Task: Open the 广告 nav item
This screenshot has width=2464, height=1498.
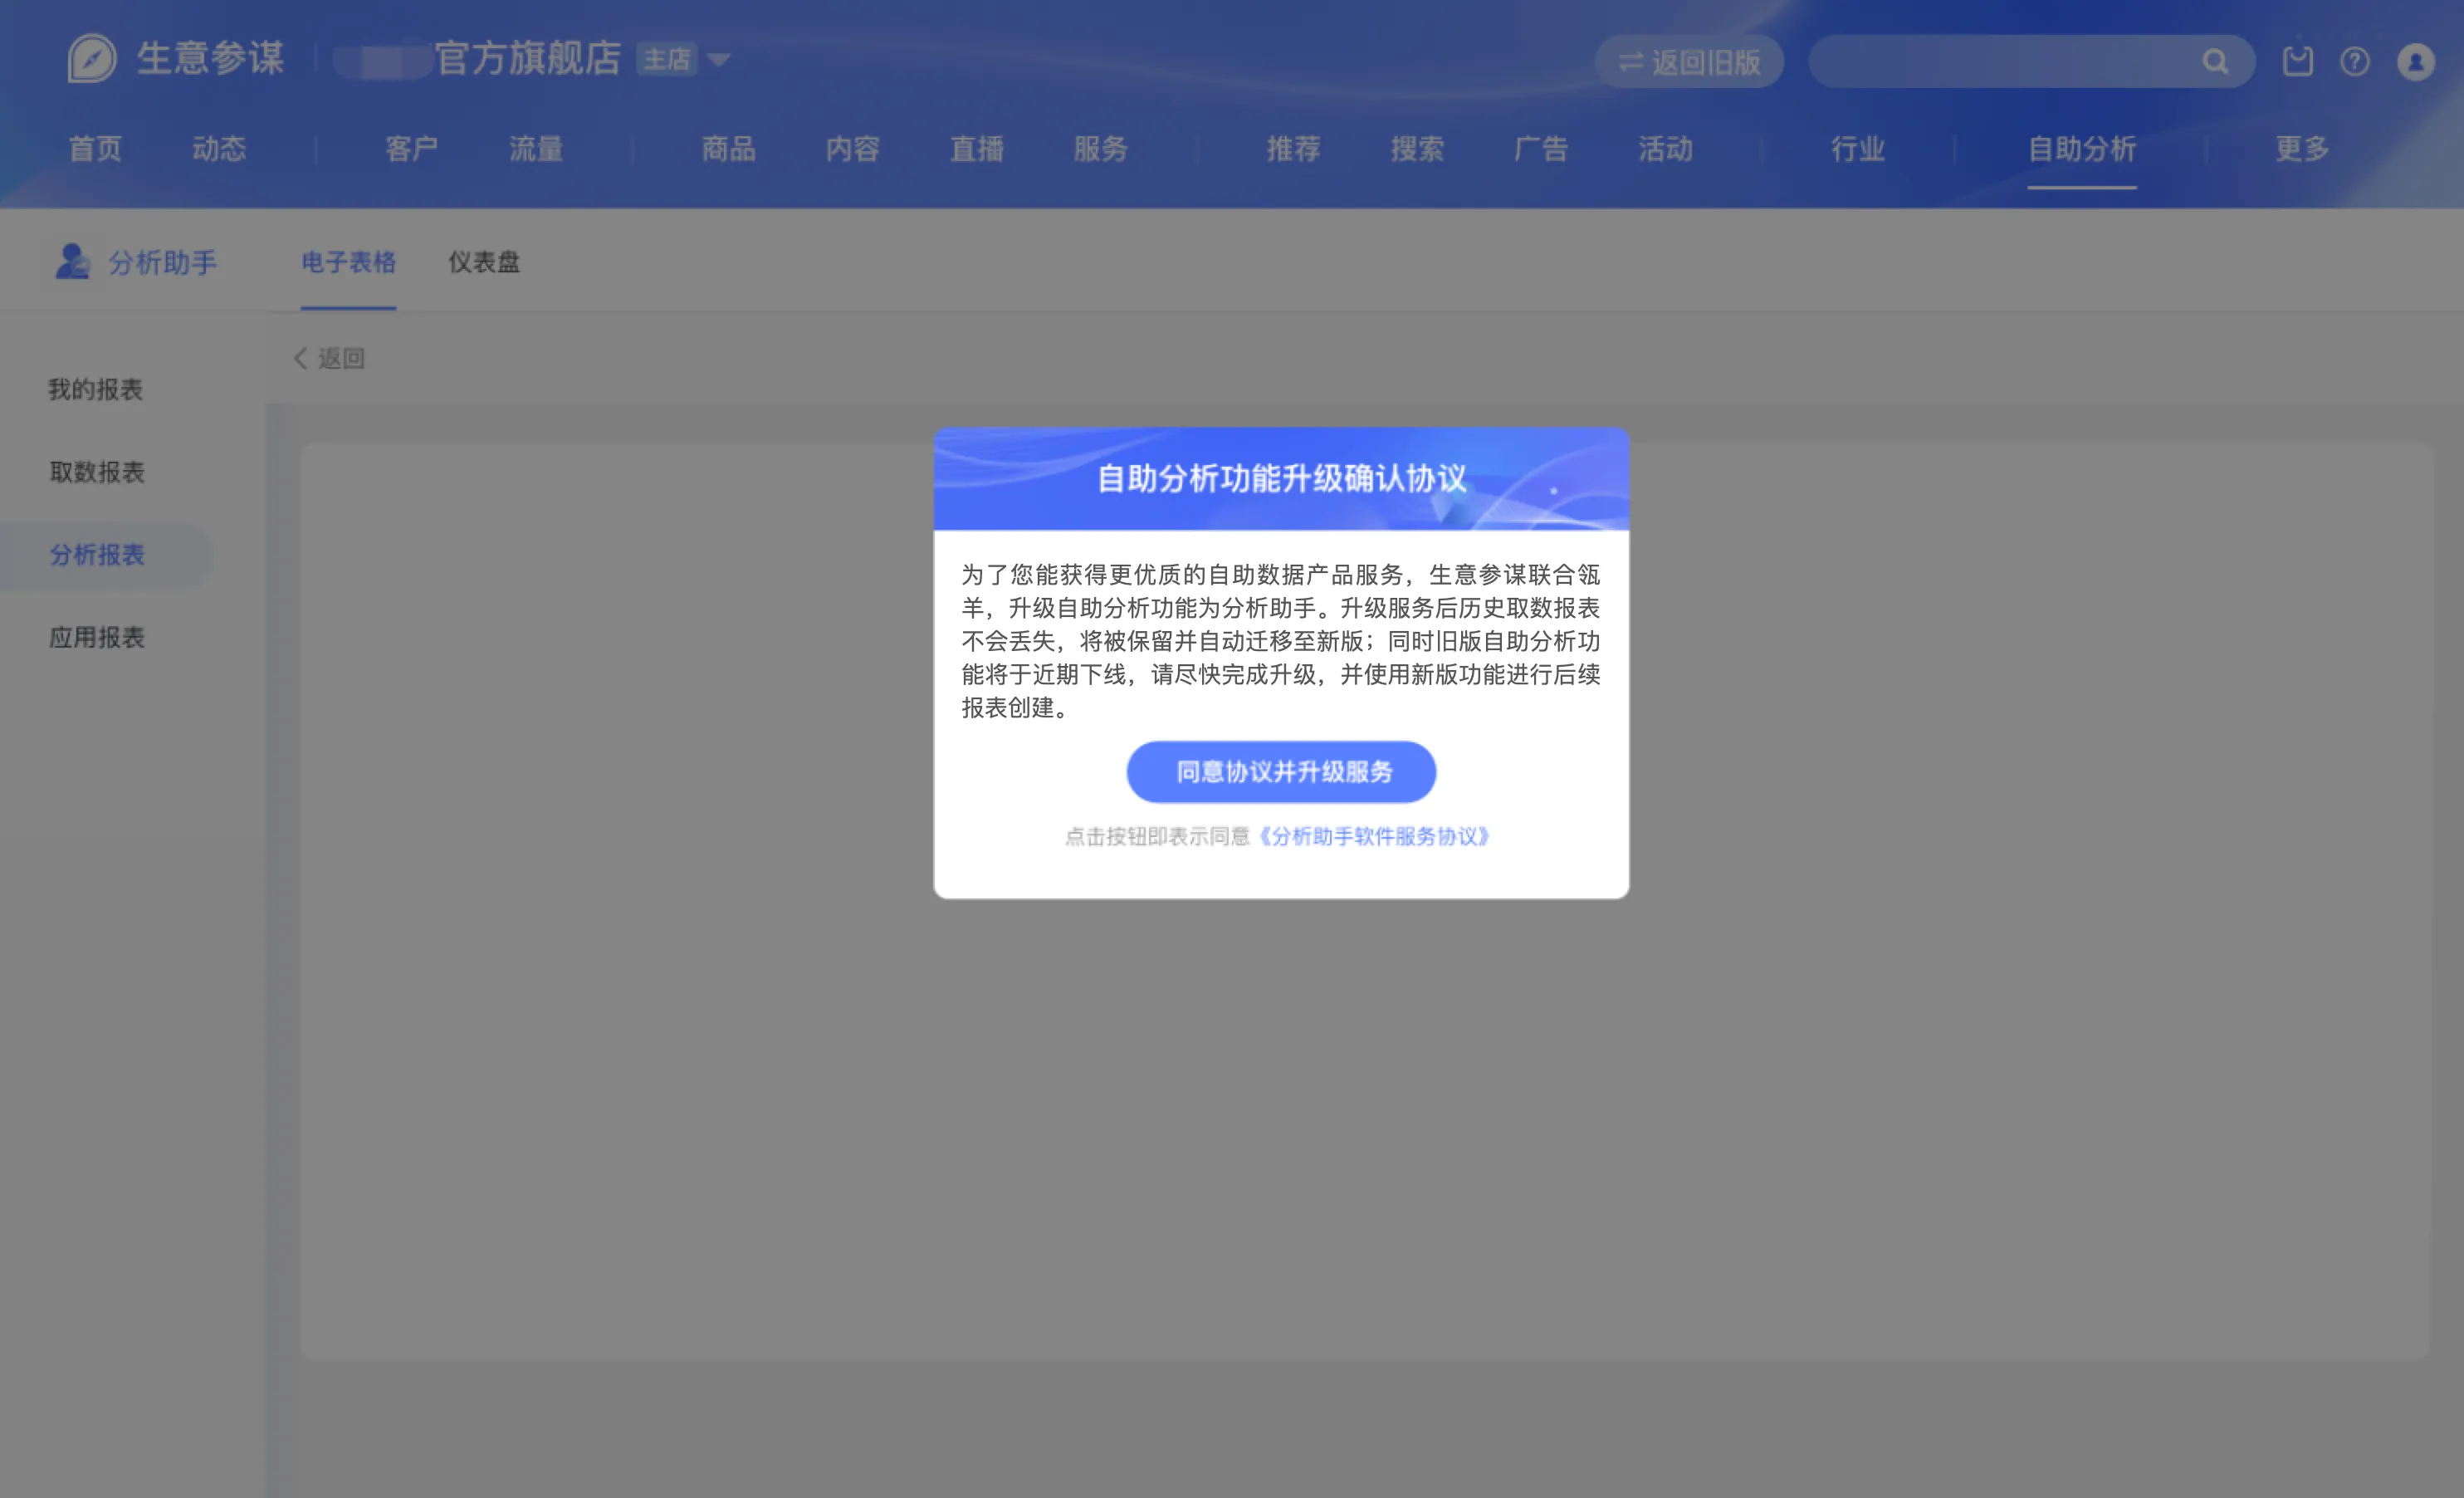Action: tap(1541, 149)
